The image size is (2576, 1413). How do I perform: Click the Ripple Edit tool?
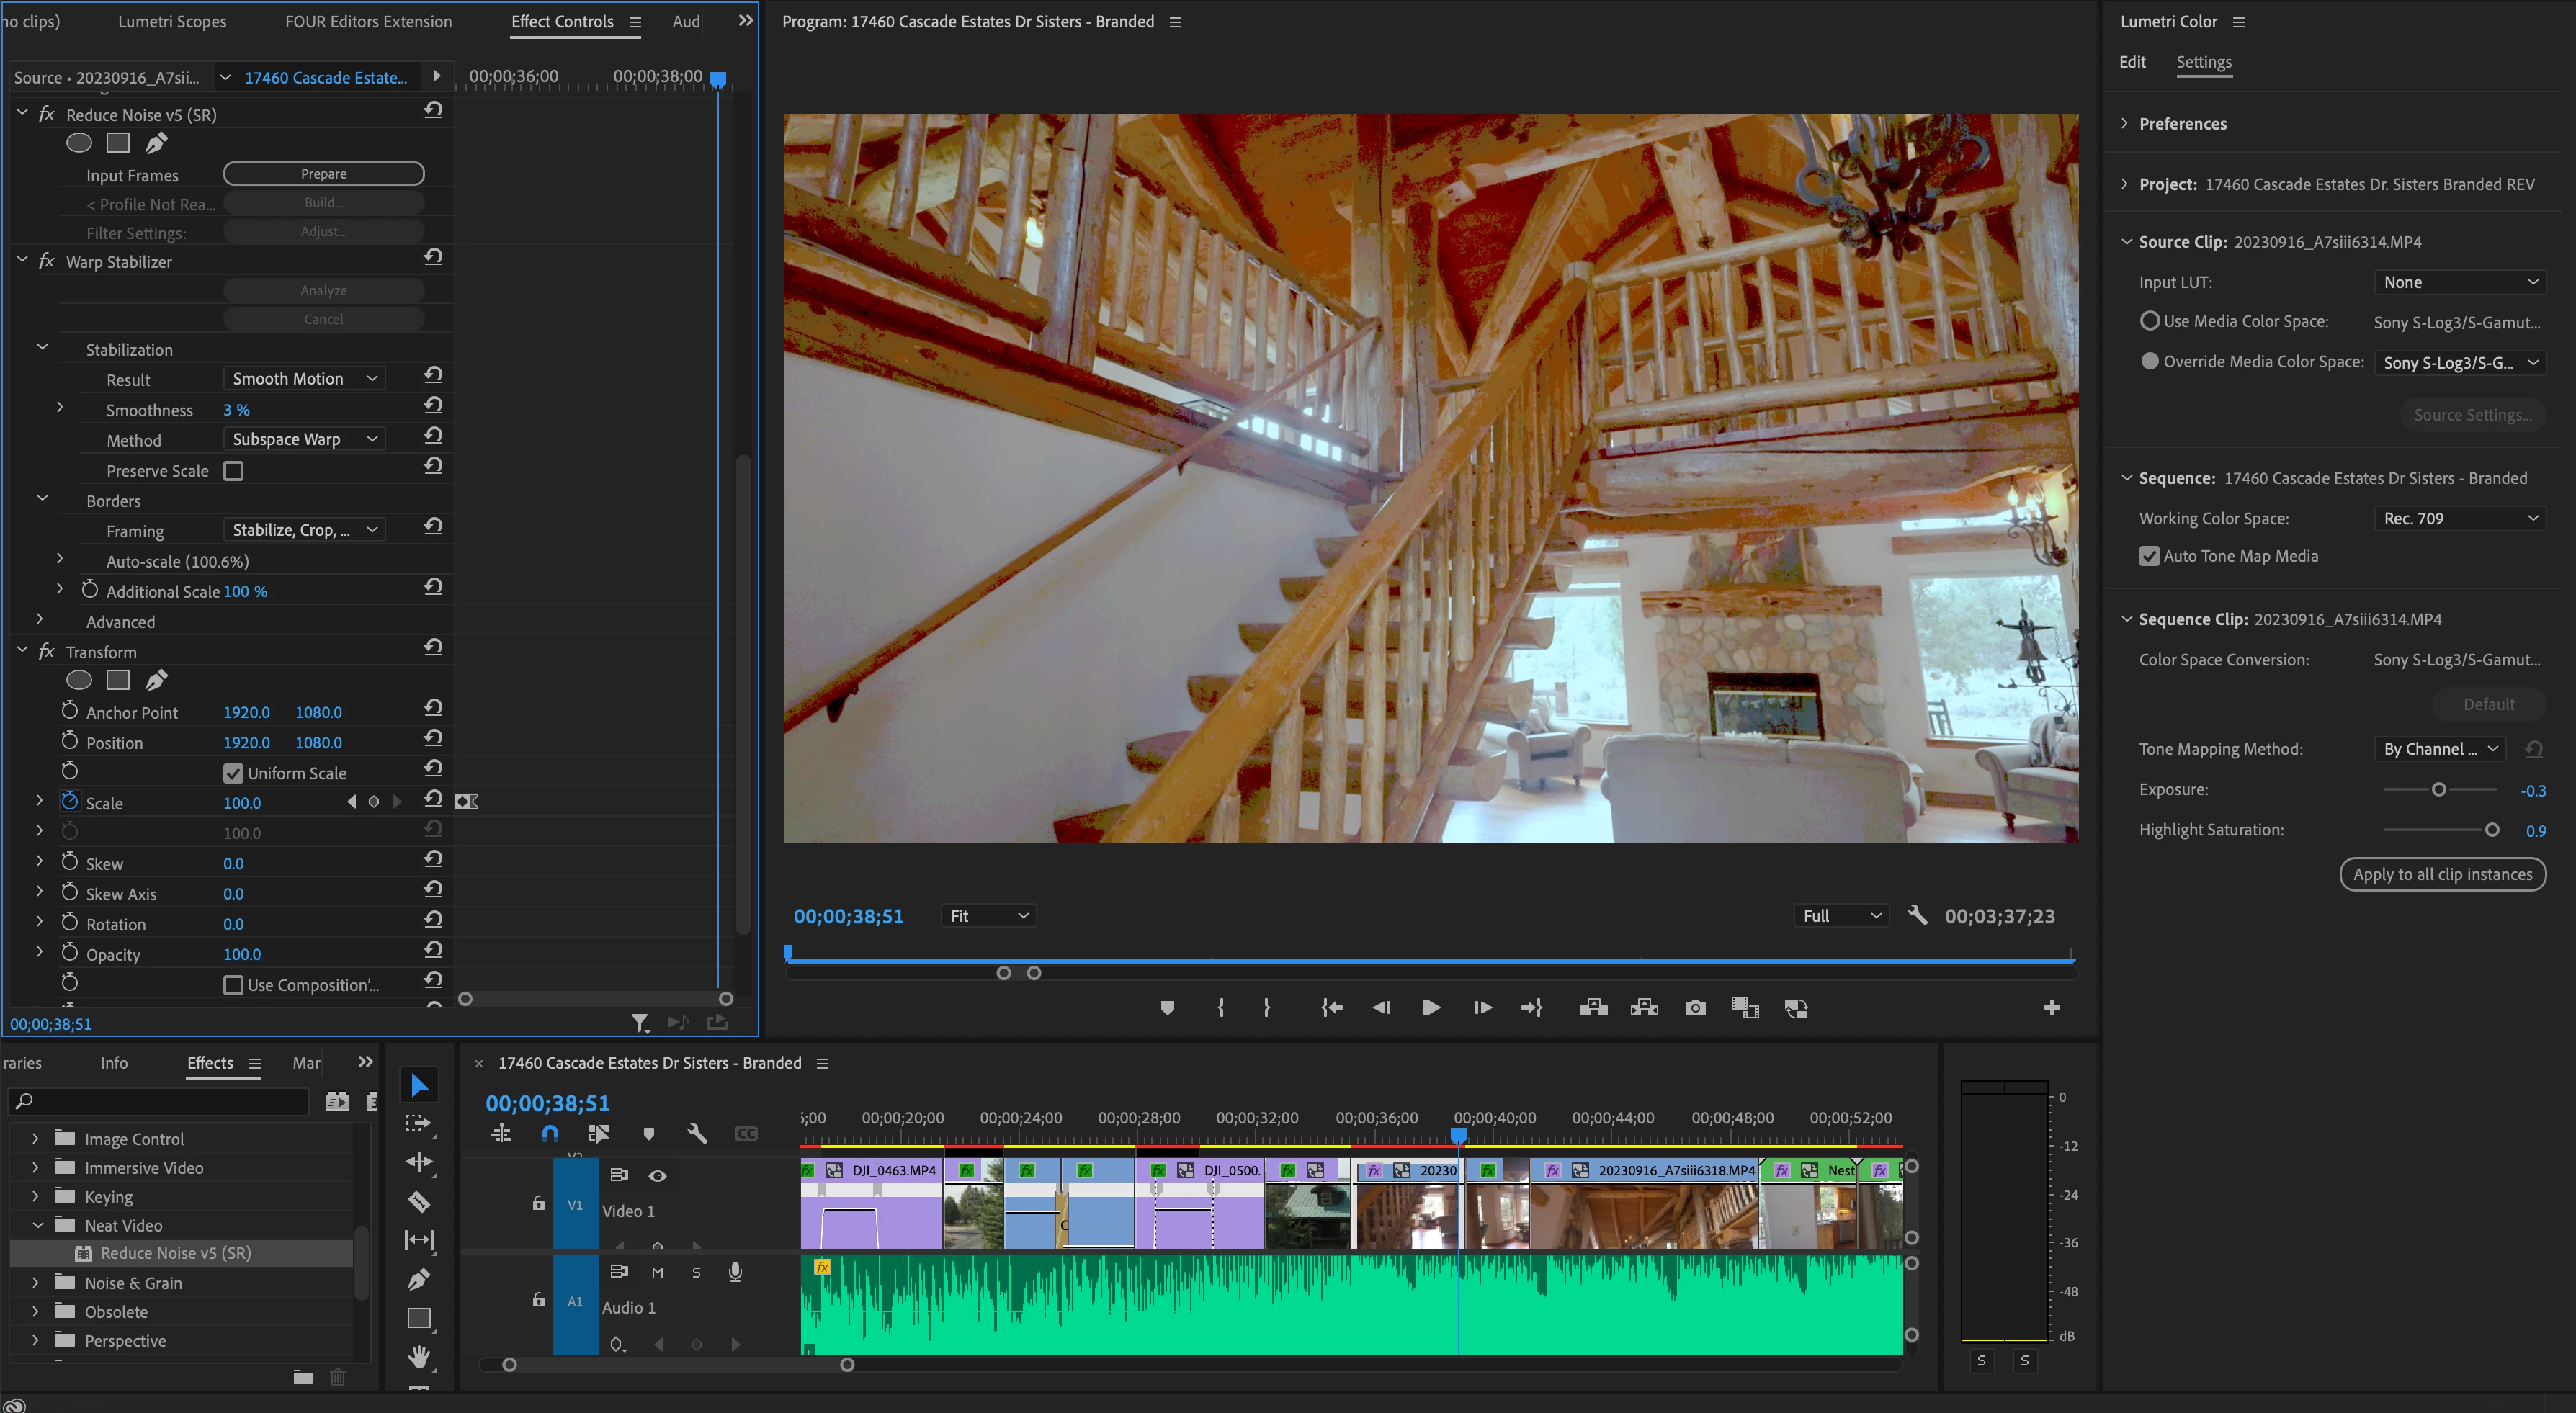[419, 1162]
